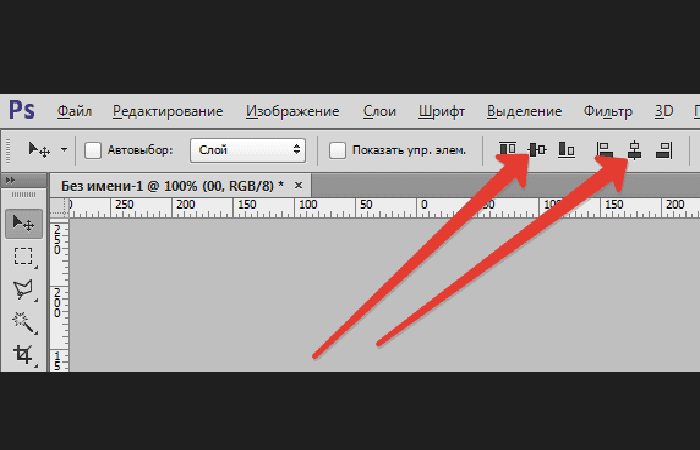
Task: Select the Move tool in the toolbox
Action: (x=24, y=224)
